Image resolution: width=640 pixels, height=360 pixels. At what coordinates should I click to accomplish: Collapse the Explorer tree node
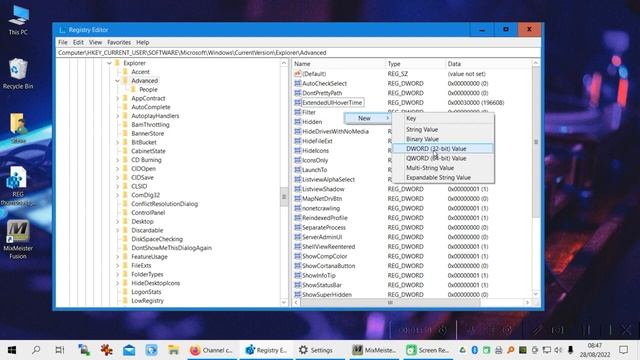point(109,63)
